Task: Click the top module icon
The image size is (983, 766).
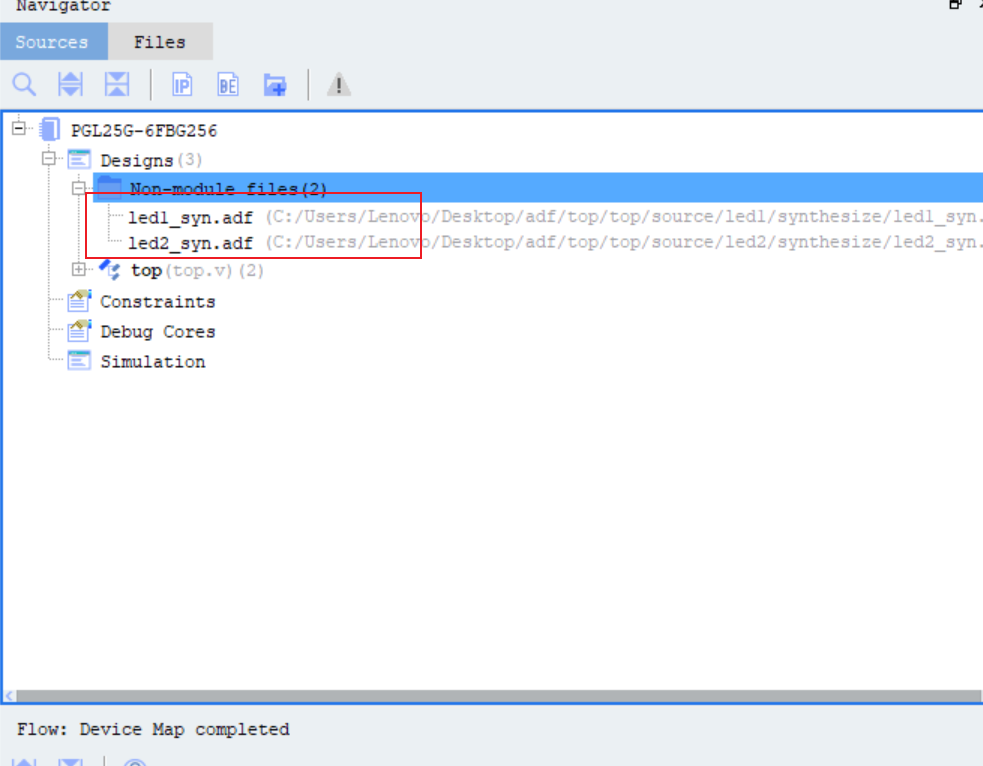Action: point(110,270)
